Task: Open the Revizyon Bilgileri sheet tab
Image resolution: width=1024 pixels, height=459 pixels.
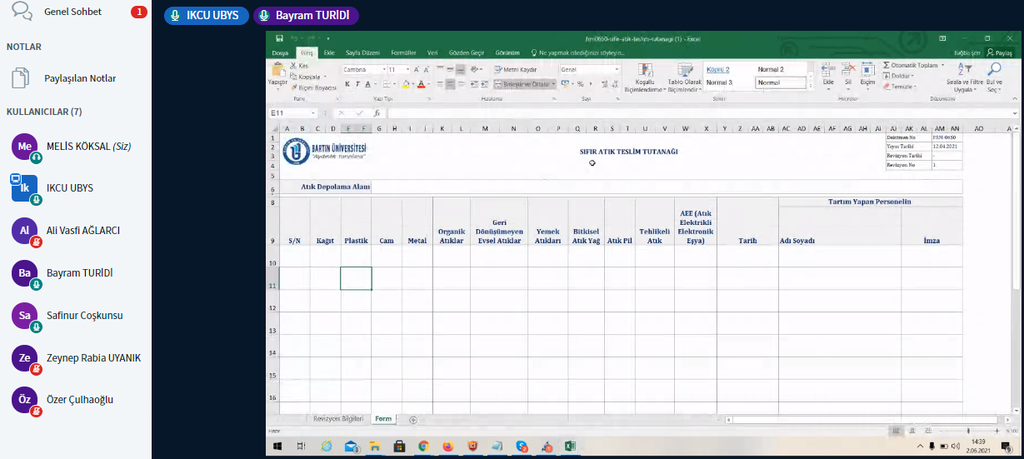Action: (337, 419)
